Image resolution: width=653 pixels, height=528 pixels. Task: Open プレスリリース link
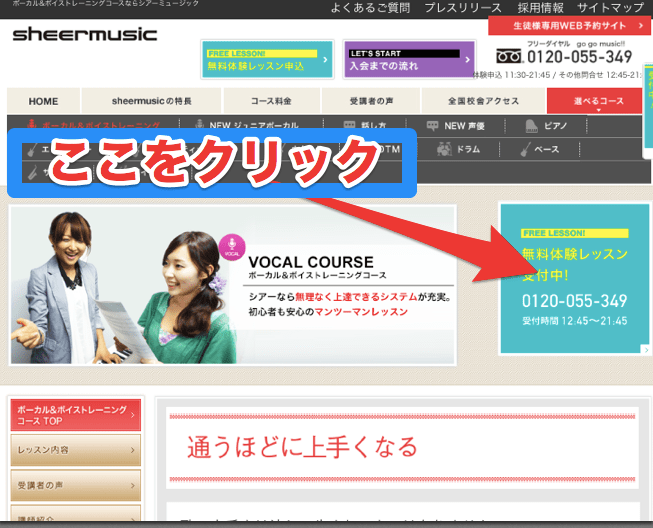(x=463, y=8)
